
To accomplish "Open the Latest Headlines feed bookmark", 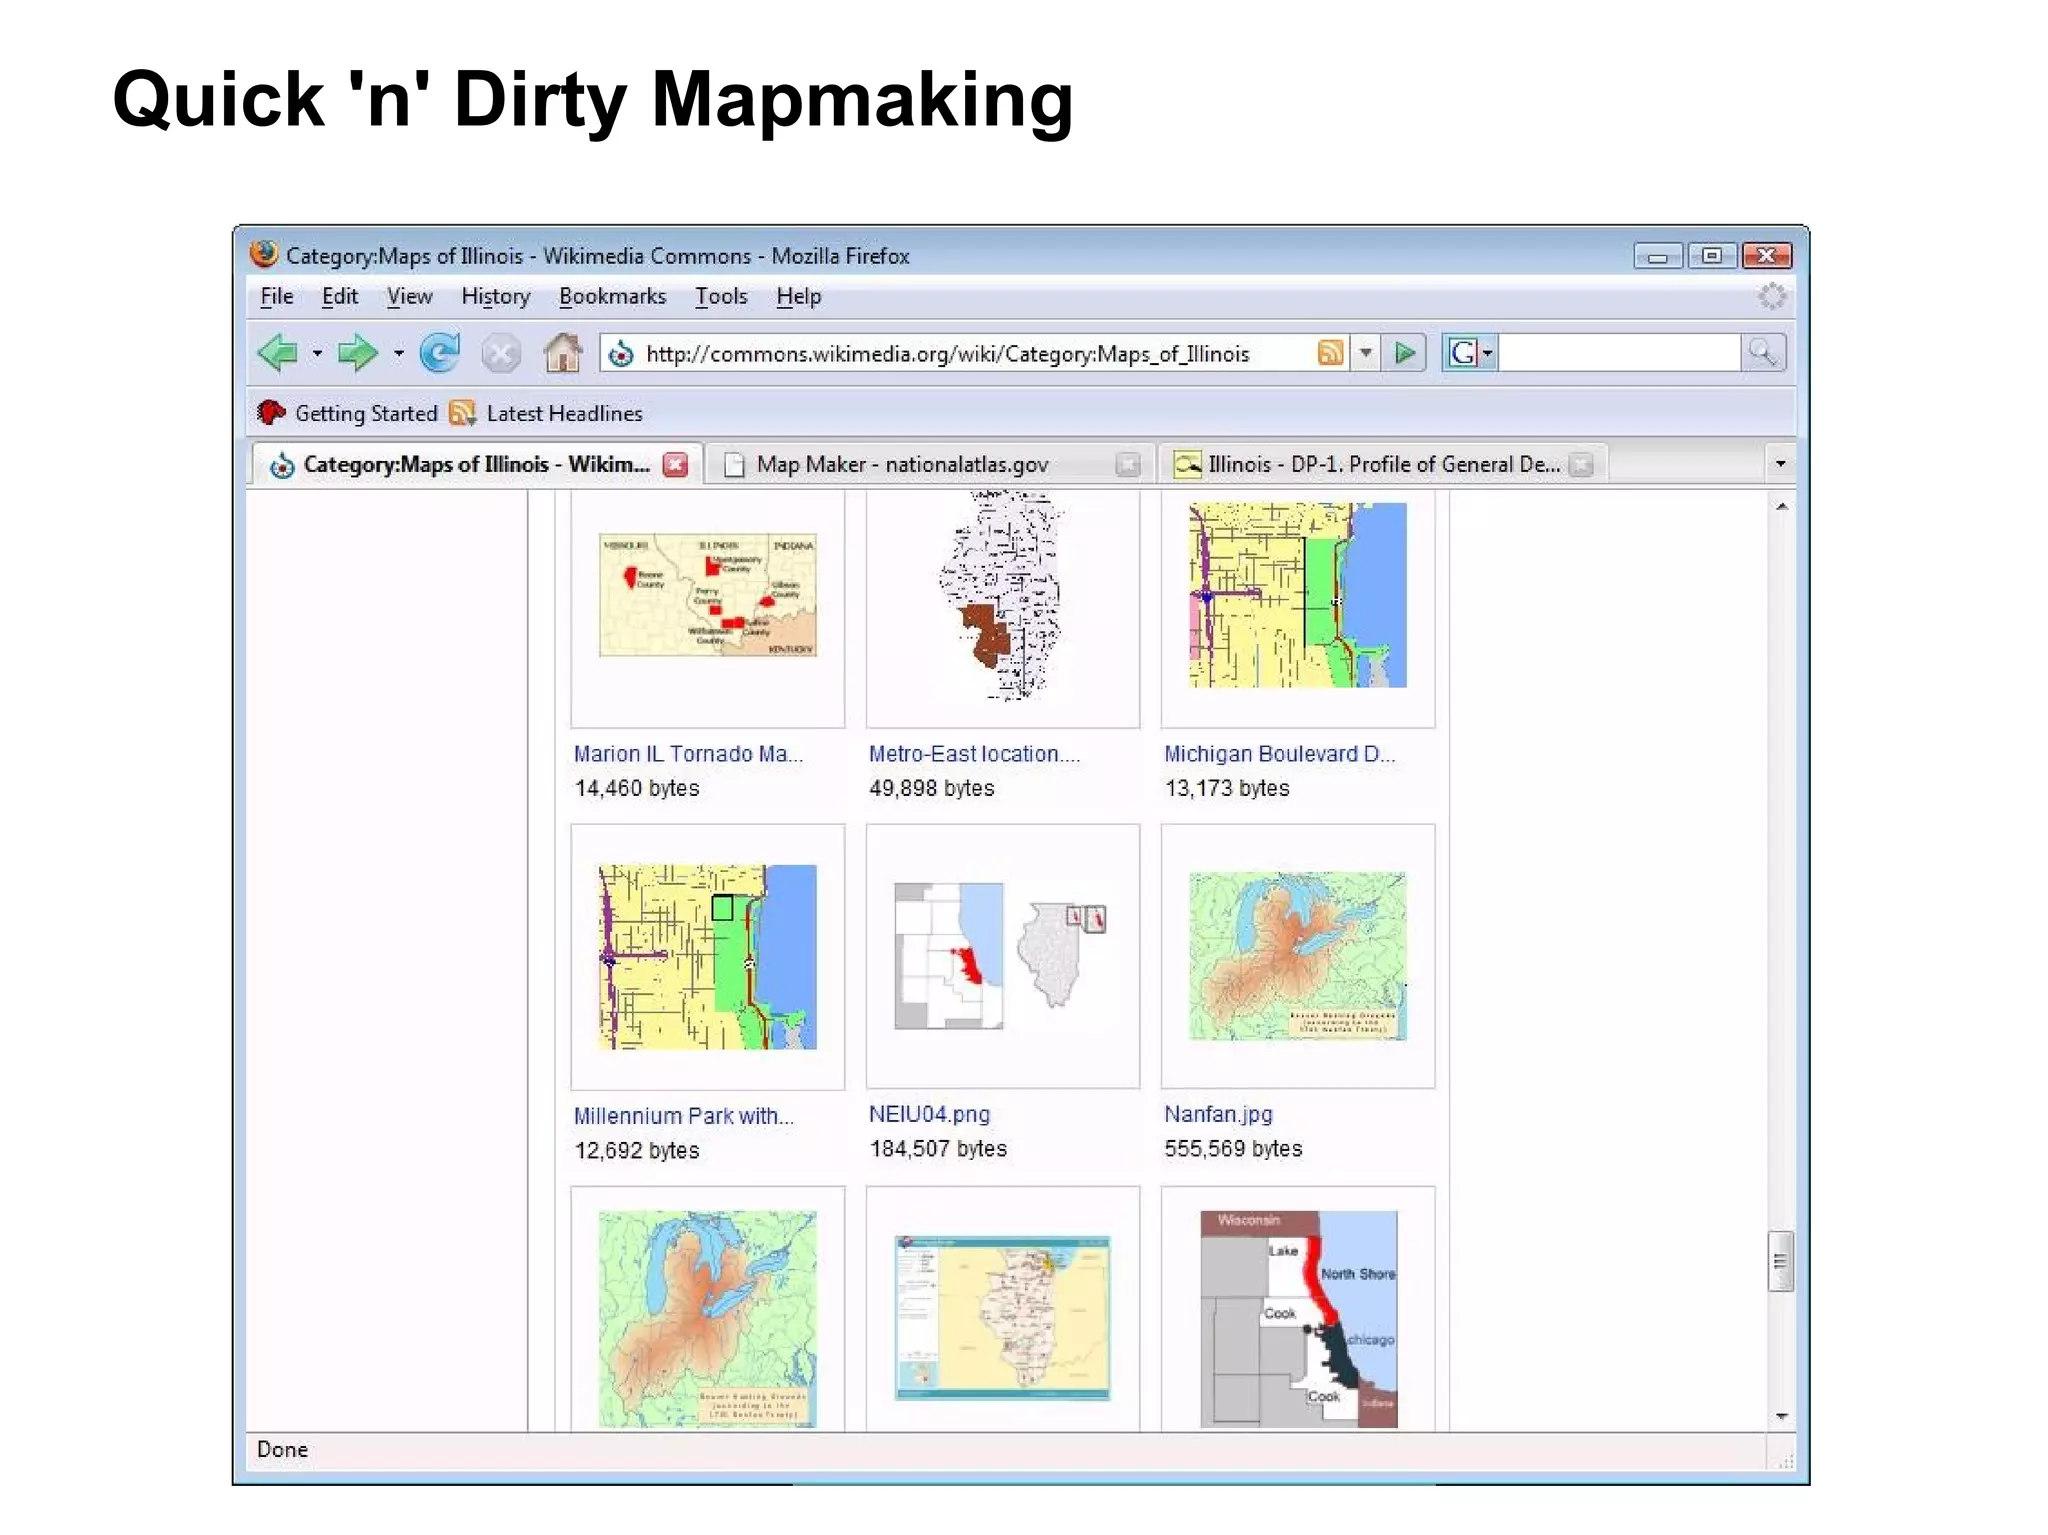I will (546, 413).
